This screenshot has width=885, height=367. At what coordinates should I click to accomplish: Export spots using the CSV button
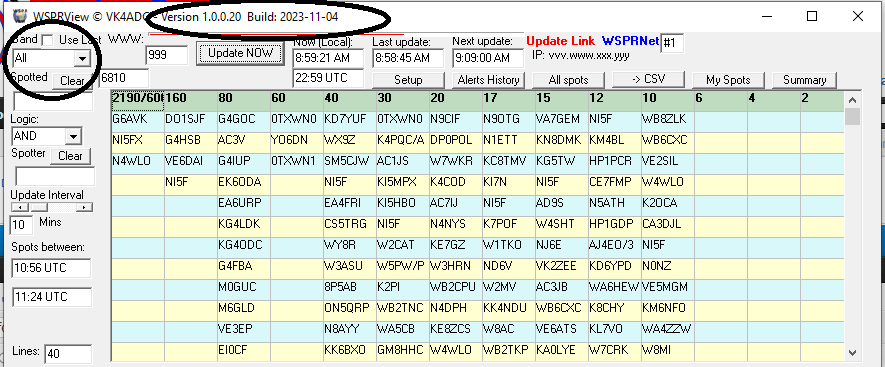(649, 79)
